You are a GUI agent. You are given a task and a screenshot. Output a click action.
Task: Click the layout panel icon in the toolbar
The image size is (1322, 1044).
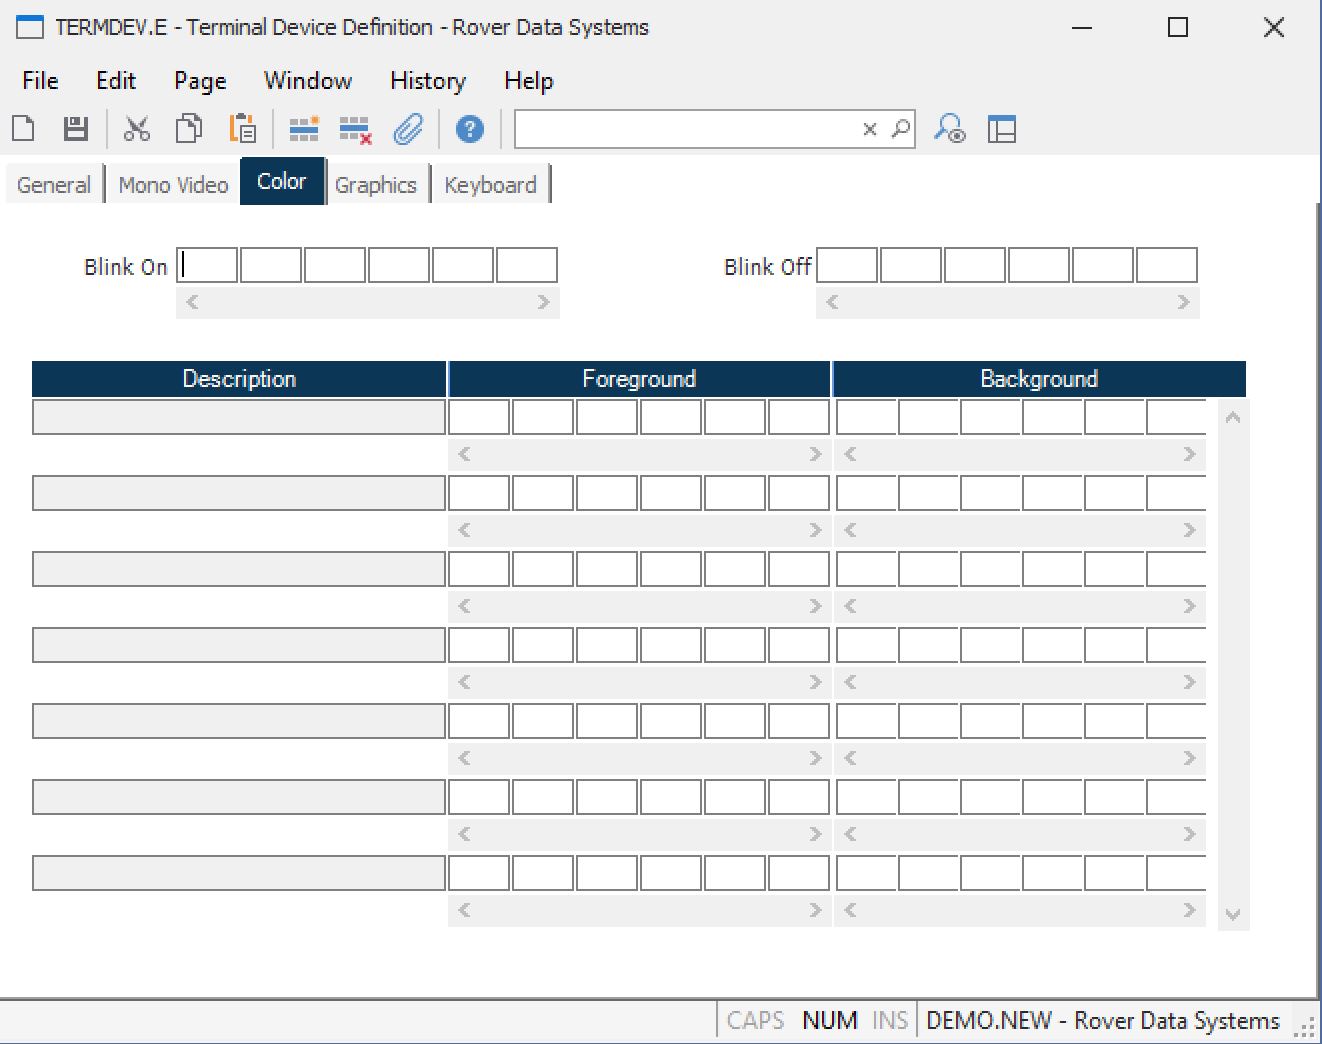[1001, 129]
